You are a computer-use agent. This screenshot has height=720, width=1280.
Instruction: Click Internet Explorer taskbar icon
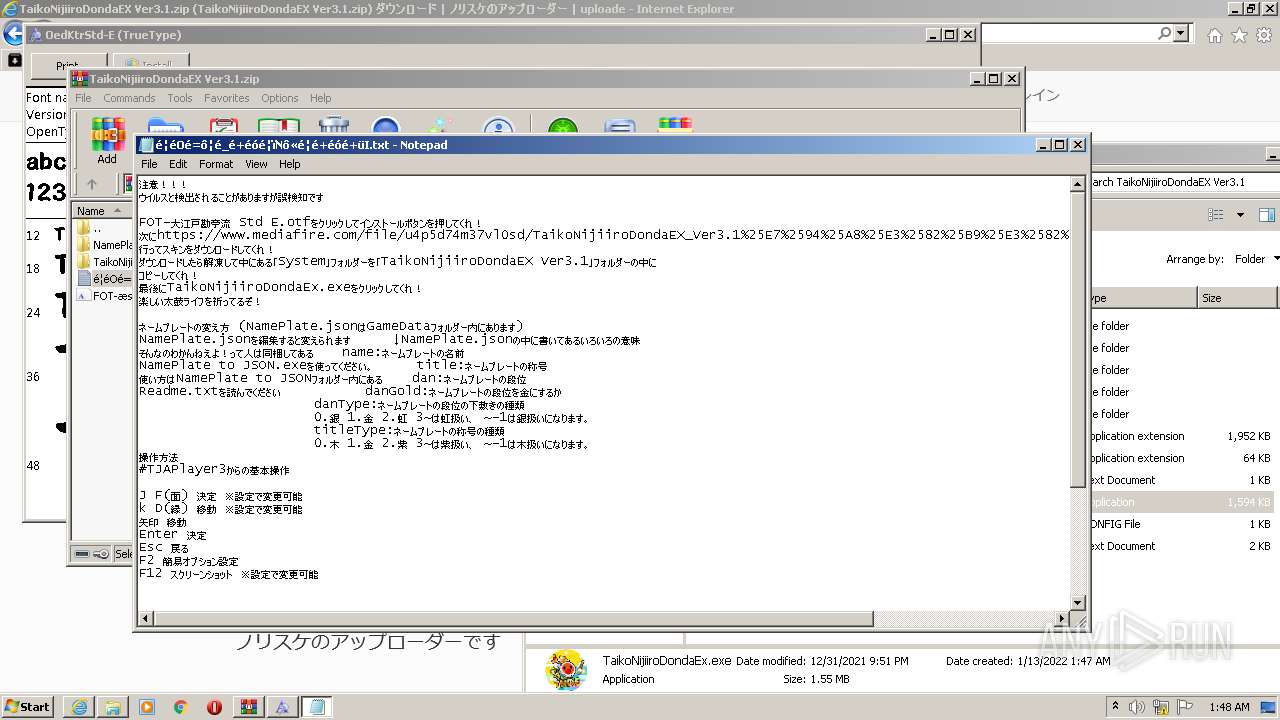79,707
